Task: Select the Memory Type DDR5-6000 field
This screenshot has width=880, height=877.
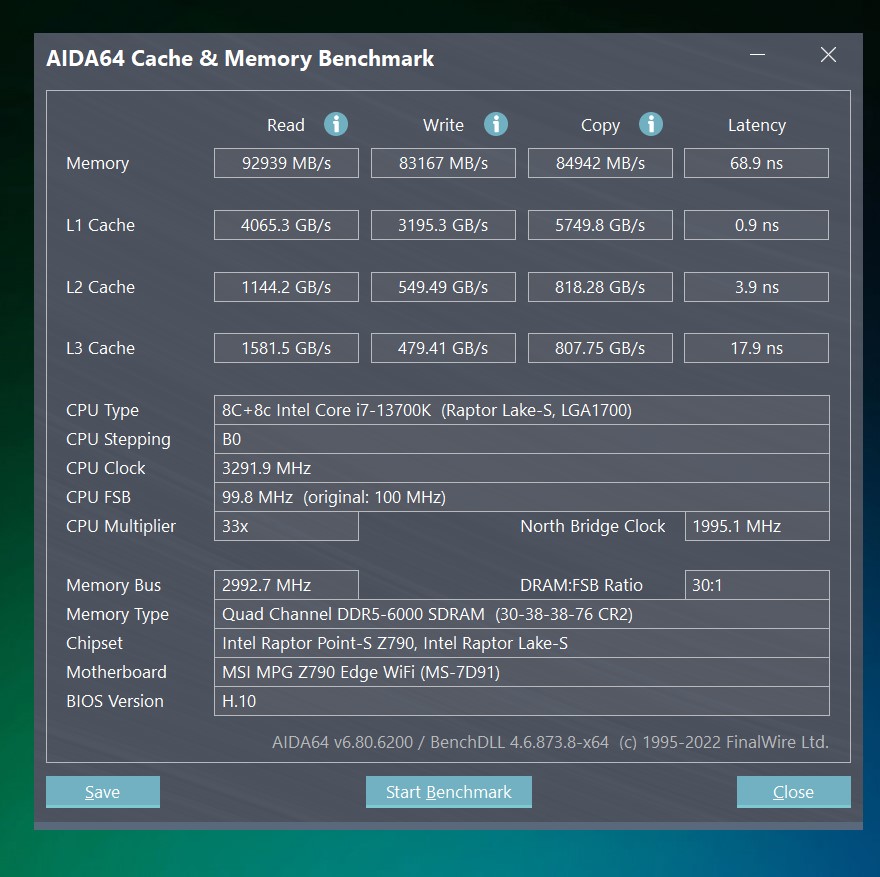Action: [522, 613]
